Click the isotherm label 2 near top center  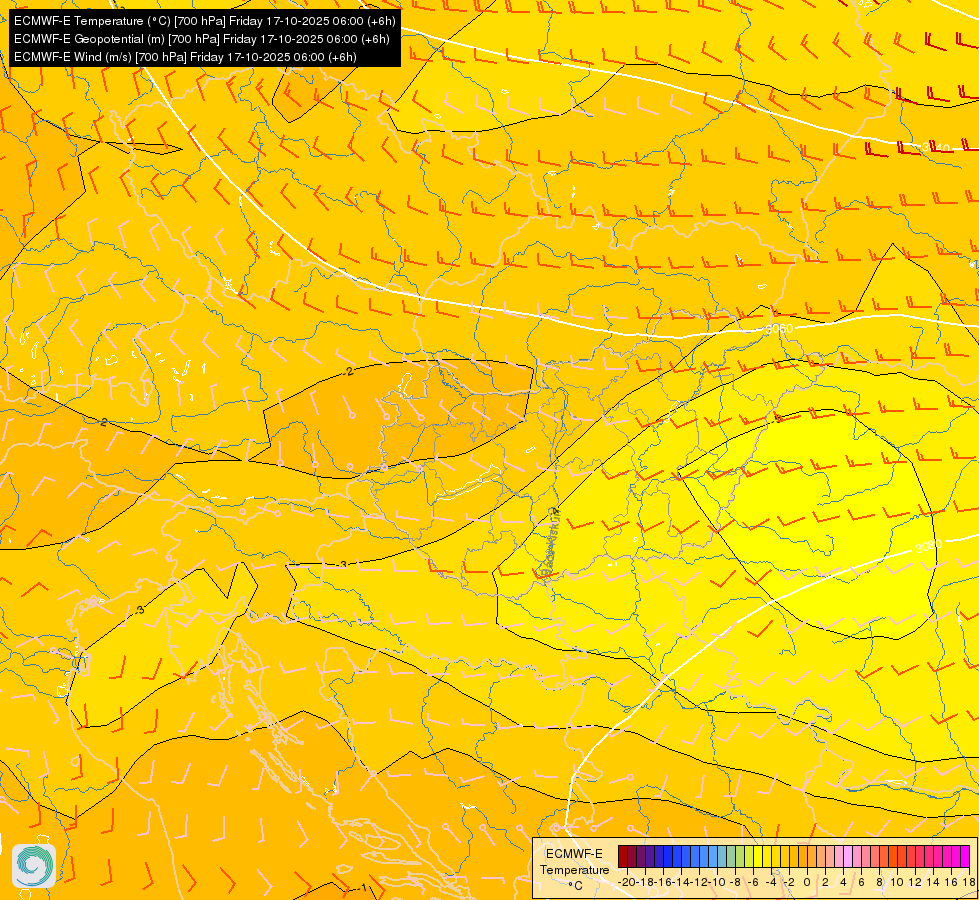350,372
